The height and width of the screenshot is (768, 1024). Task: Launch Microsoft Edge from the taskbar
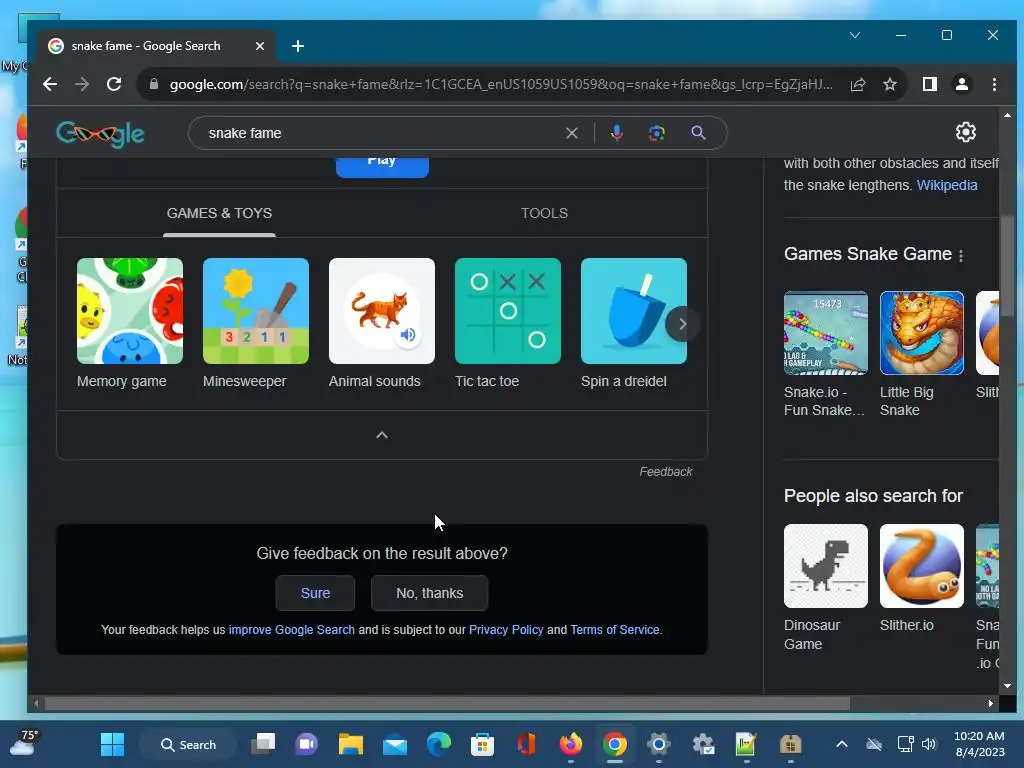(439, 744)
